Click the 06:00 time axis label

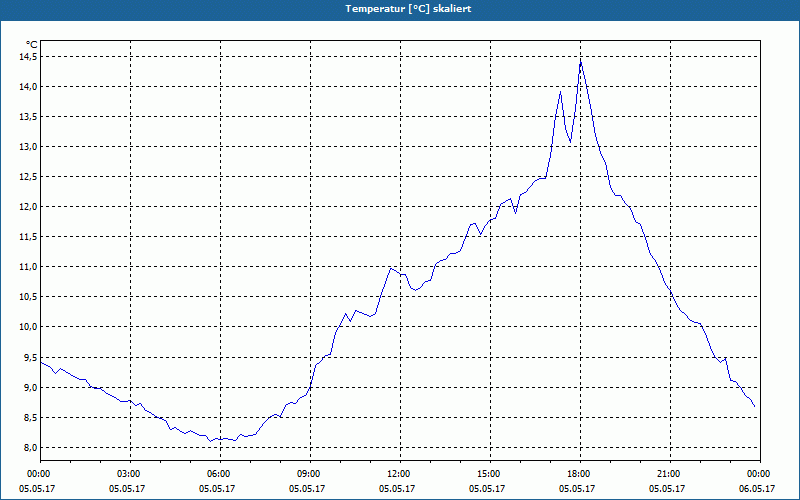coord(220,474)
